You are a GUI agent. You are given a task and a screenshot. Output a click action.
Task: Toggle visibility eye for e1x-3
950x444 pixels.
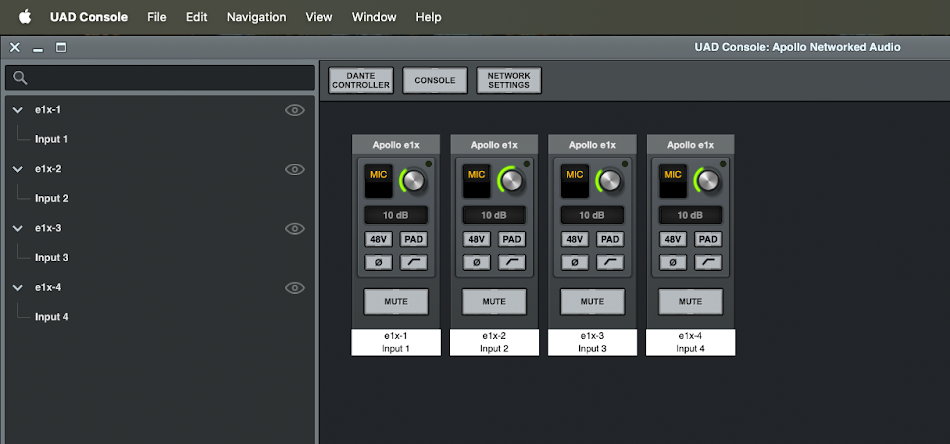point(295,228)
